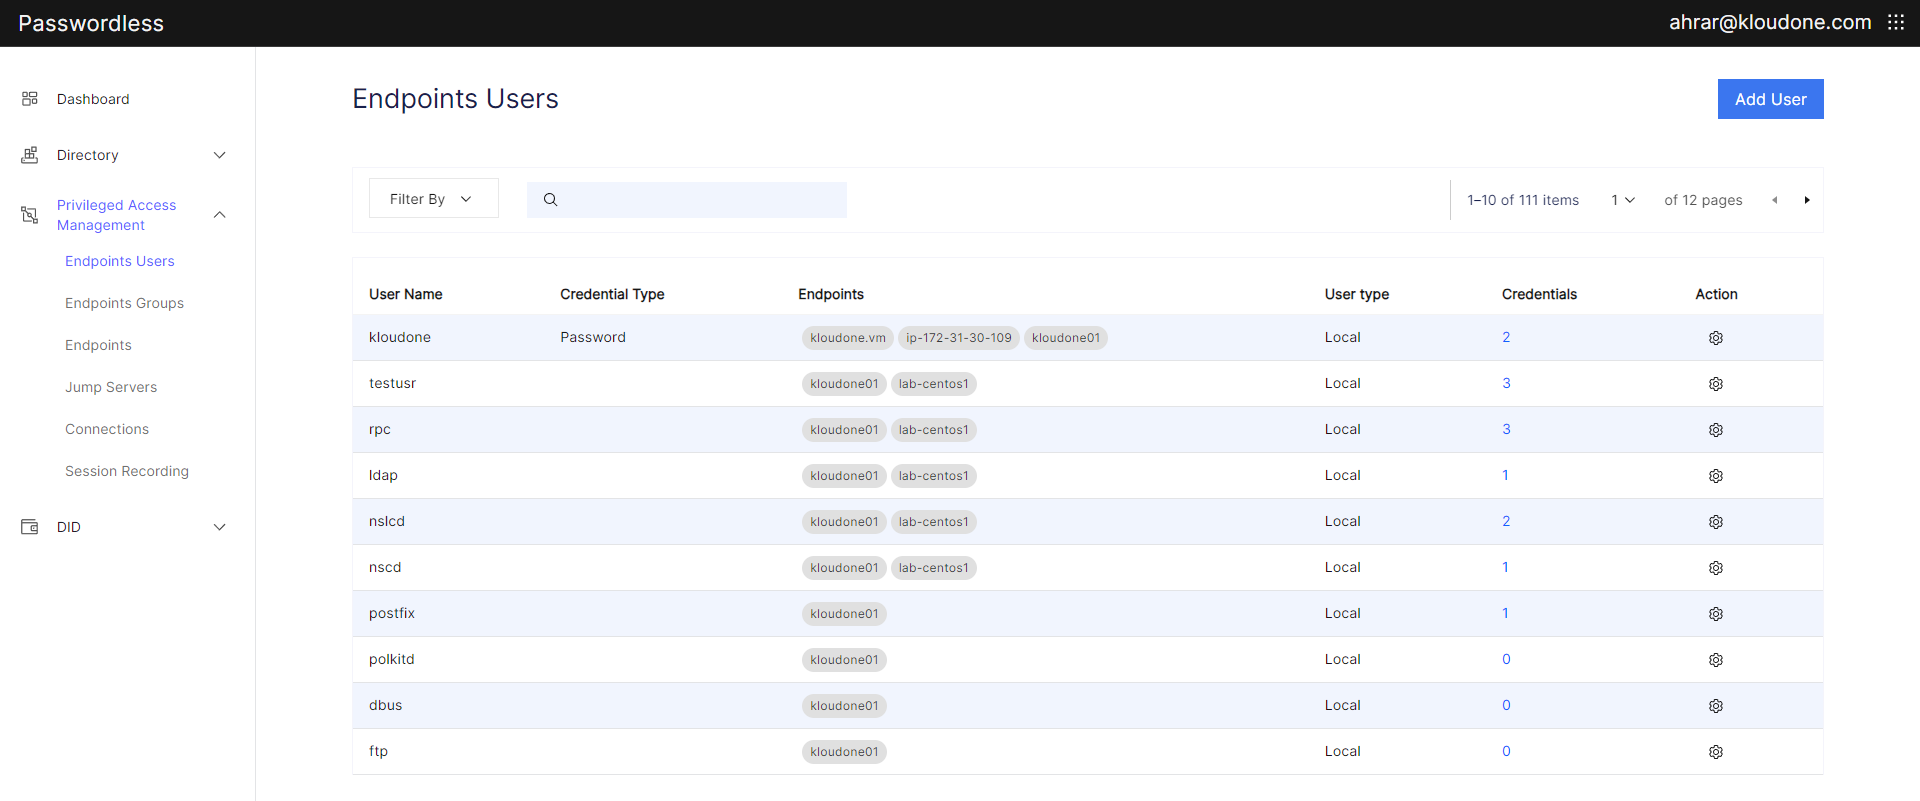Open the Filter By dropdown
Image resolution: width=1920 pixels, height=801 pixels.
(x=433, y=199)
